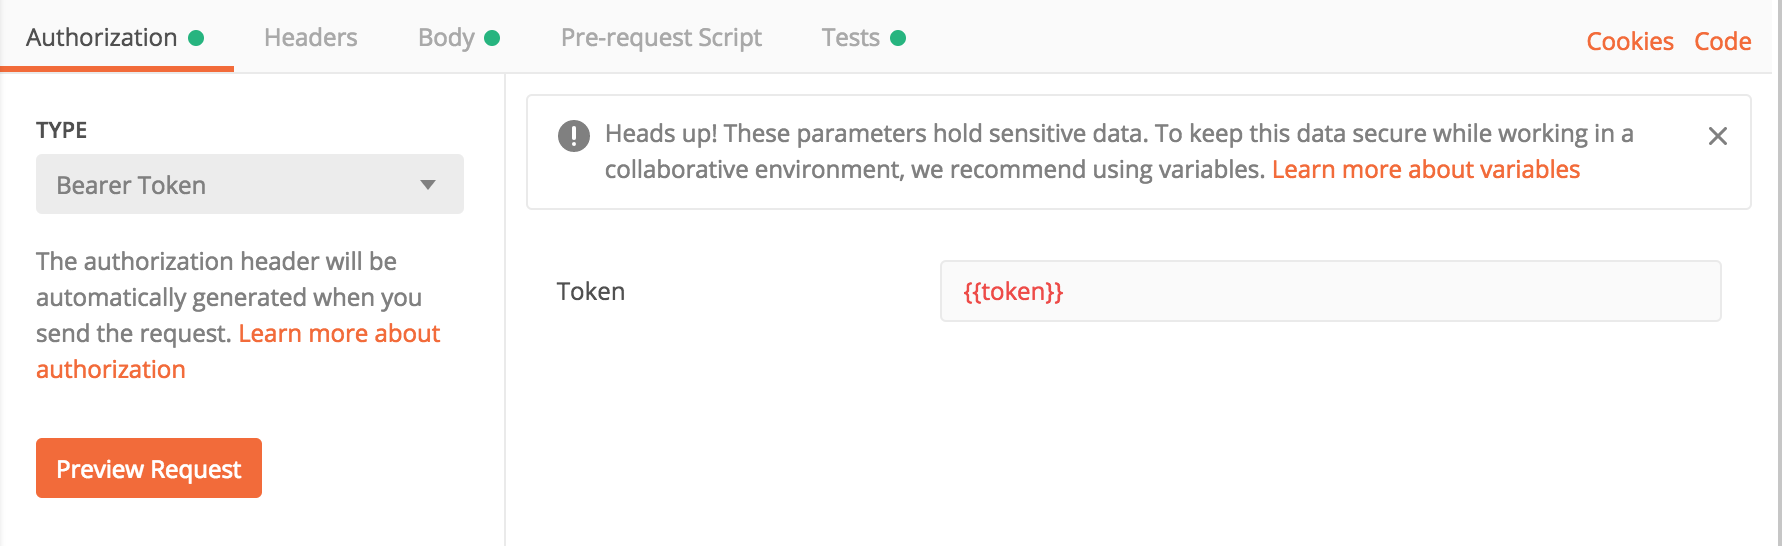1782x546 pixels.
Task: Dismiss the Heads up warning banner
Action: [x=1717, y=136]
